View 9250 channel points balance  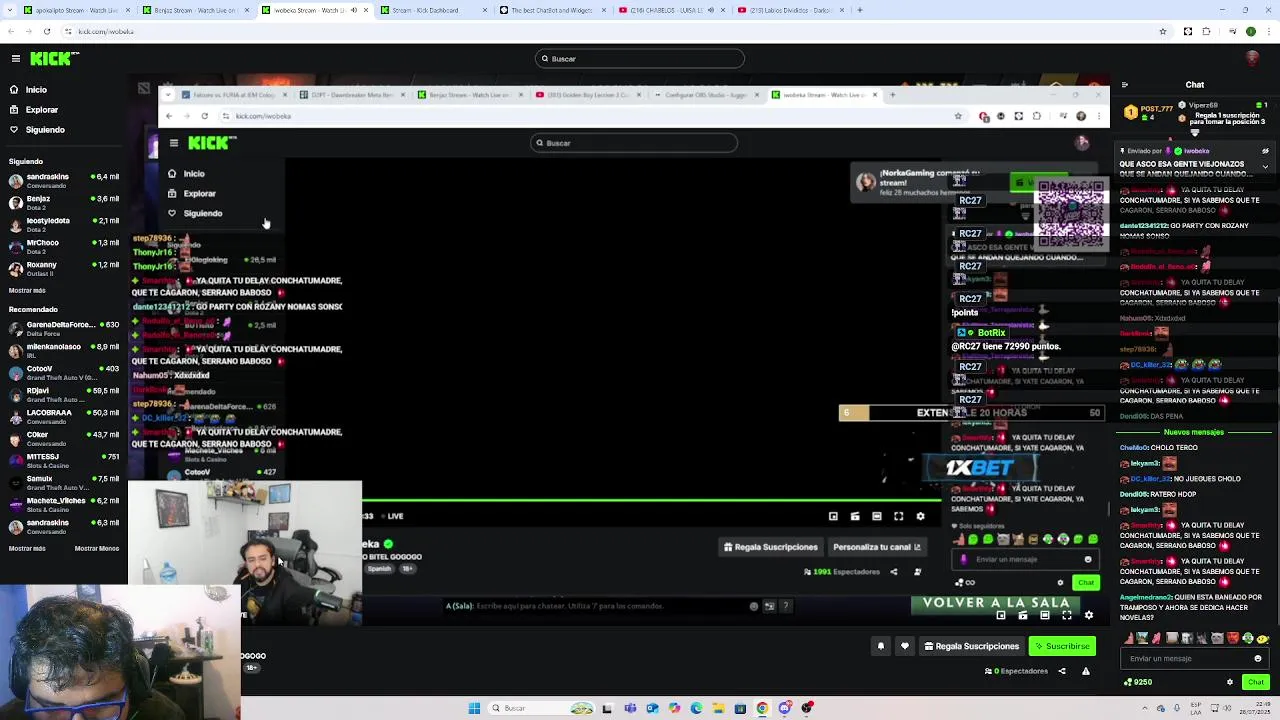click(x=1139, y=682)
